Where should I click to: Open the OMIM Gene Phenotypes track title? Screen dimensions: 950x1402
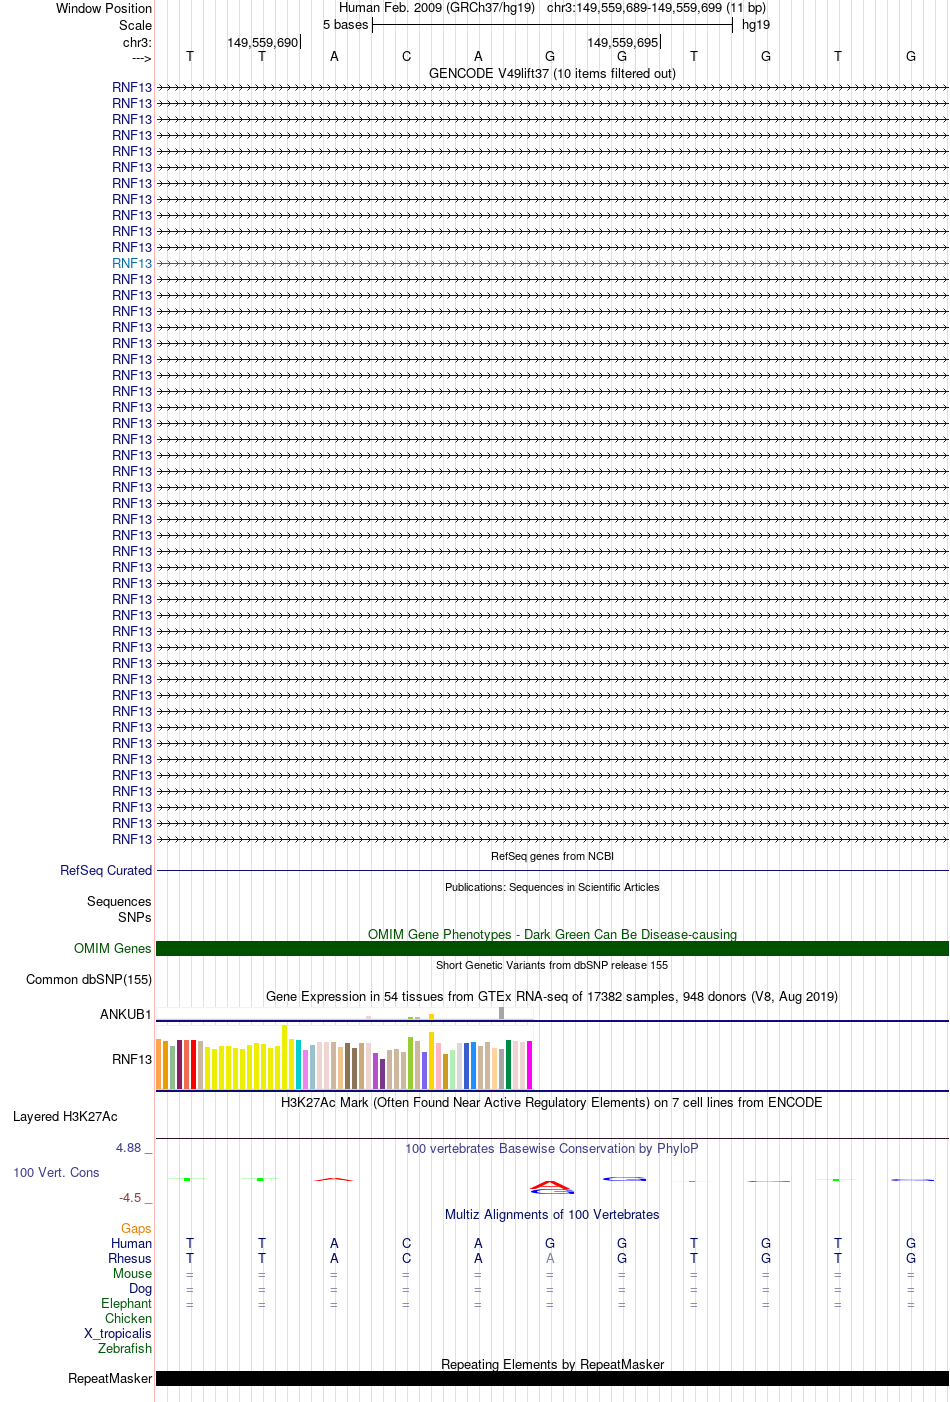552,934
